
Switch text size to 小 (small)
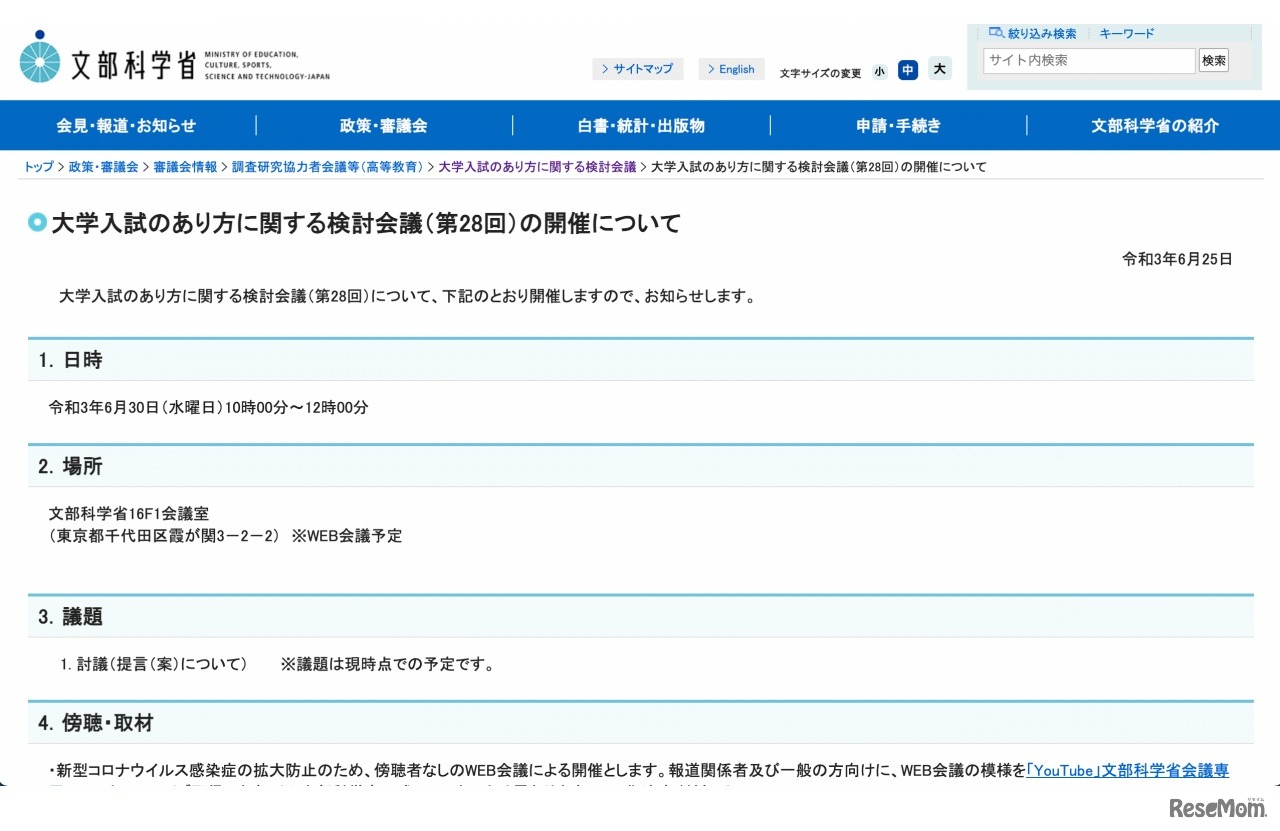879,71
